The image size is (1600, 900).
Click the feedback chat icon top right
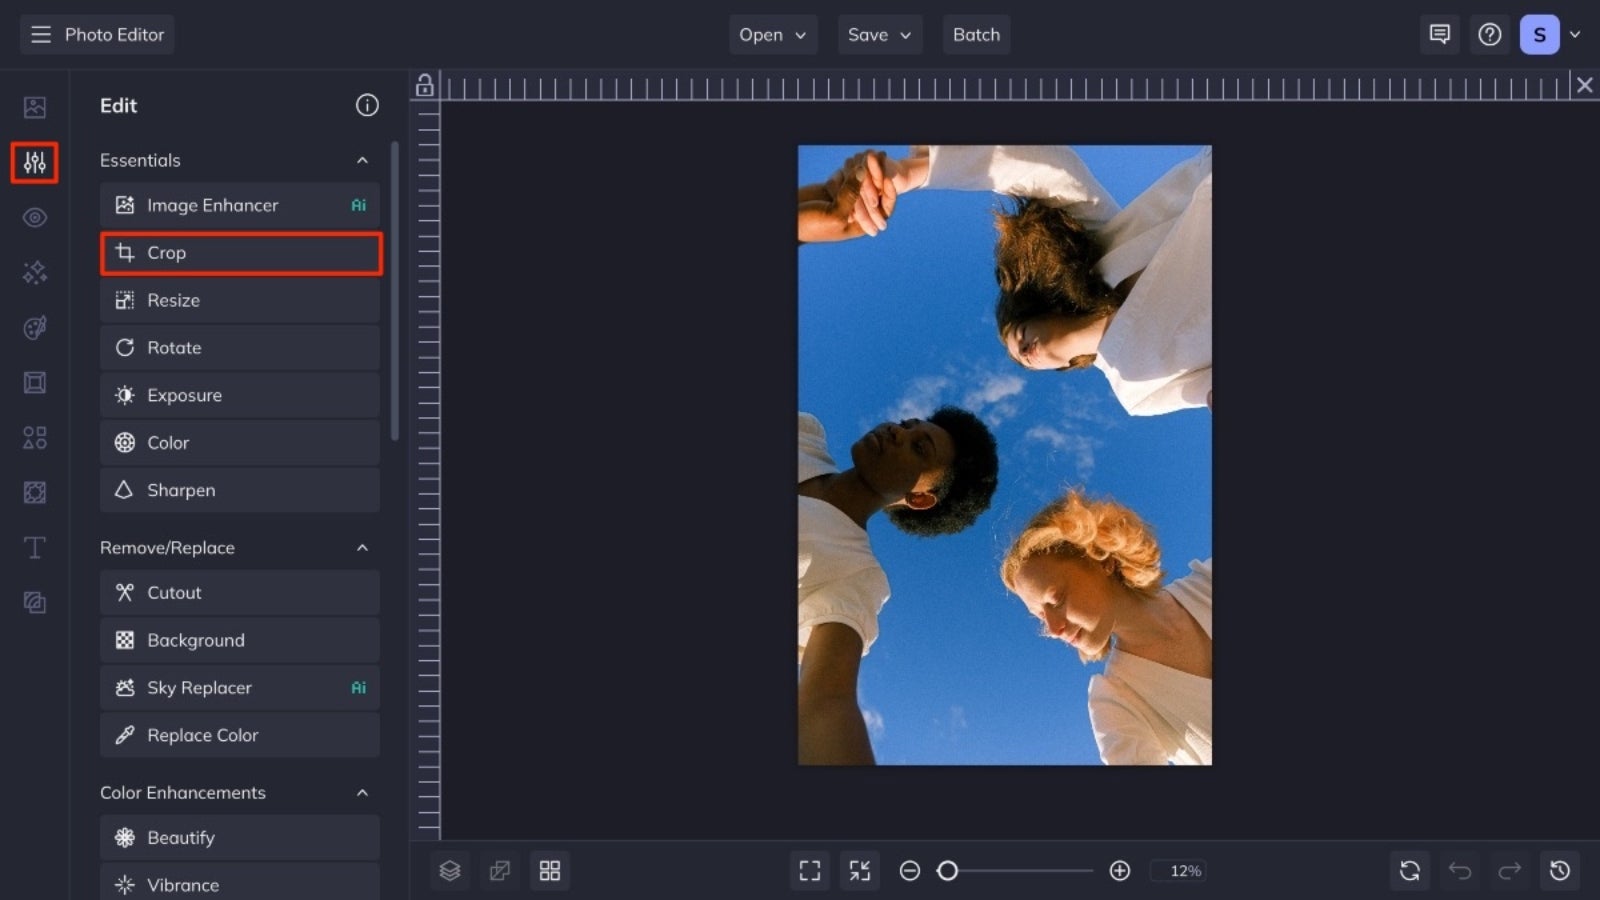pyautogui.click(x=1439, y=34)
